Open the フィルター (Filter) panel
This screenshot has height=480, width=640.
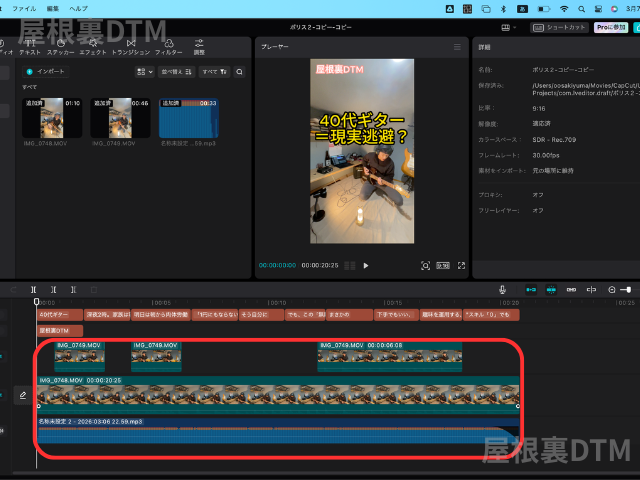(x=168, y=46)
